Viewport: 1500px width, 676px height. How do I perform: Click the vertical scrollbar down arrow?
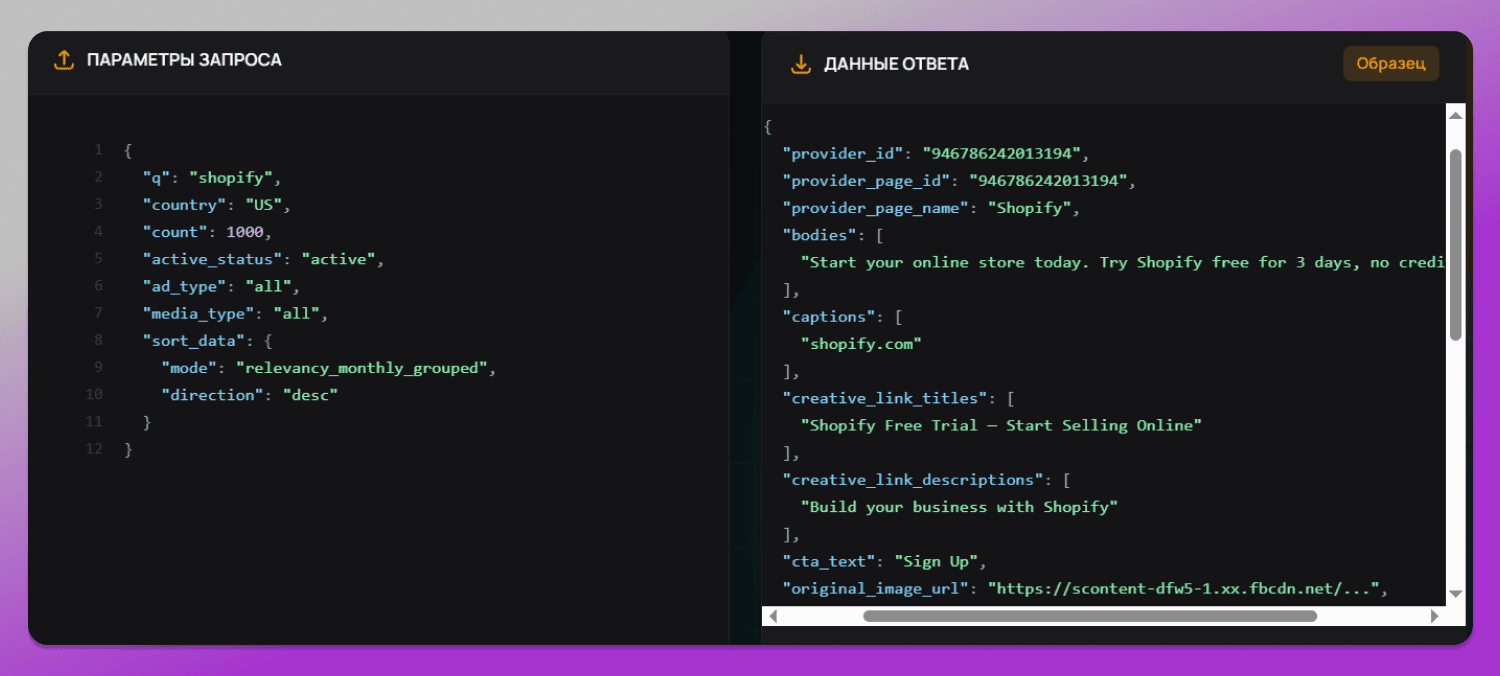click(1455, 594)
